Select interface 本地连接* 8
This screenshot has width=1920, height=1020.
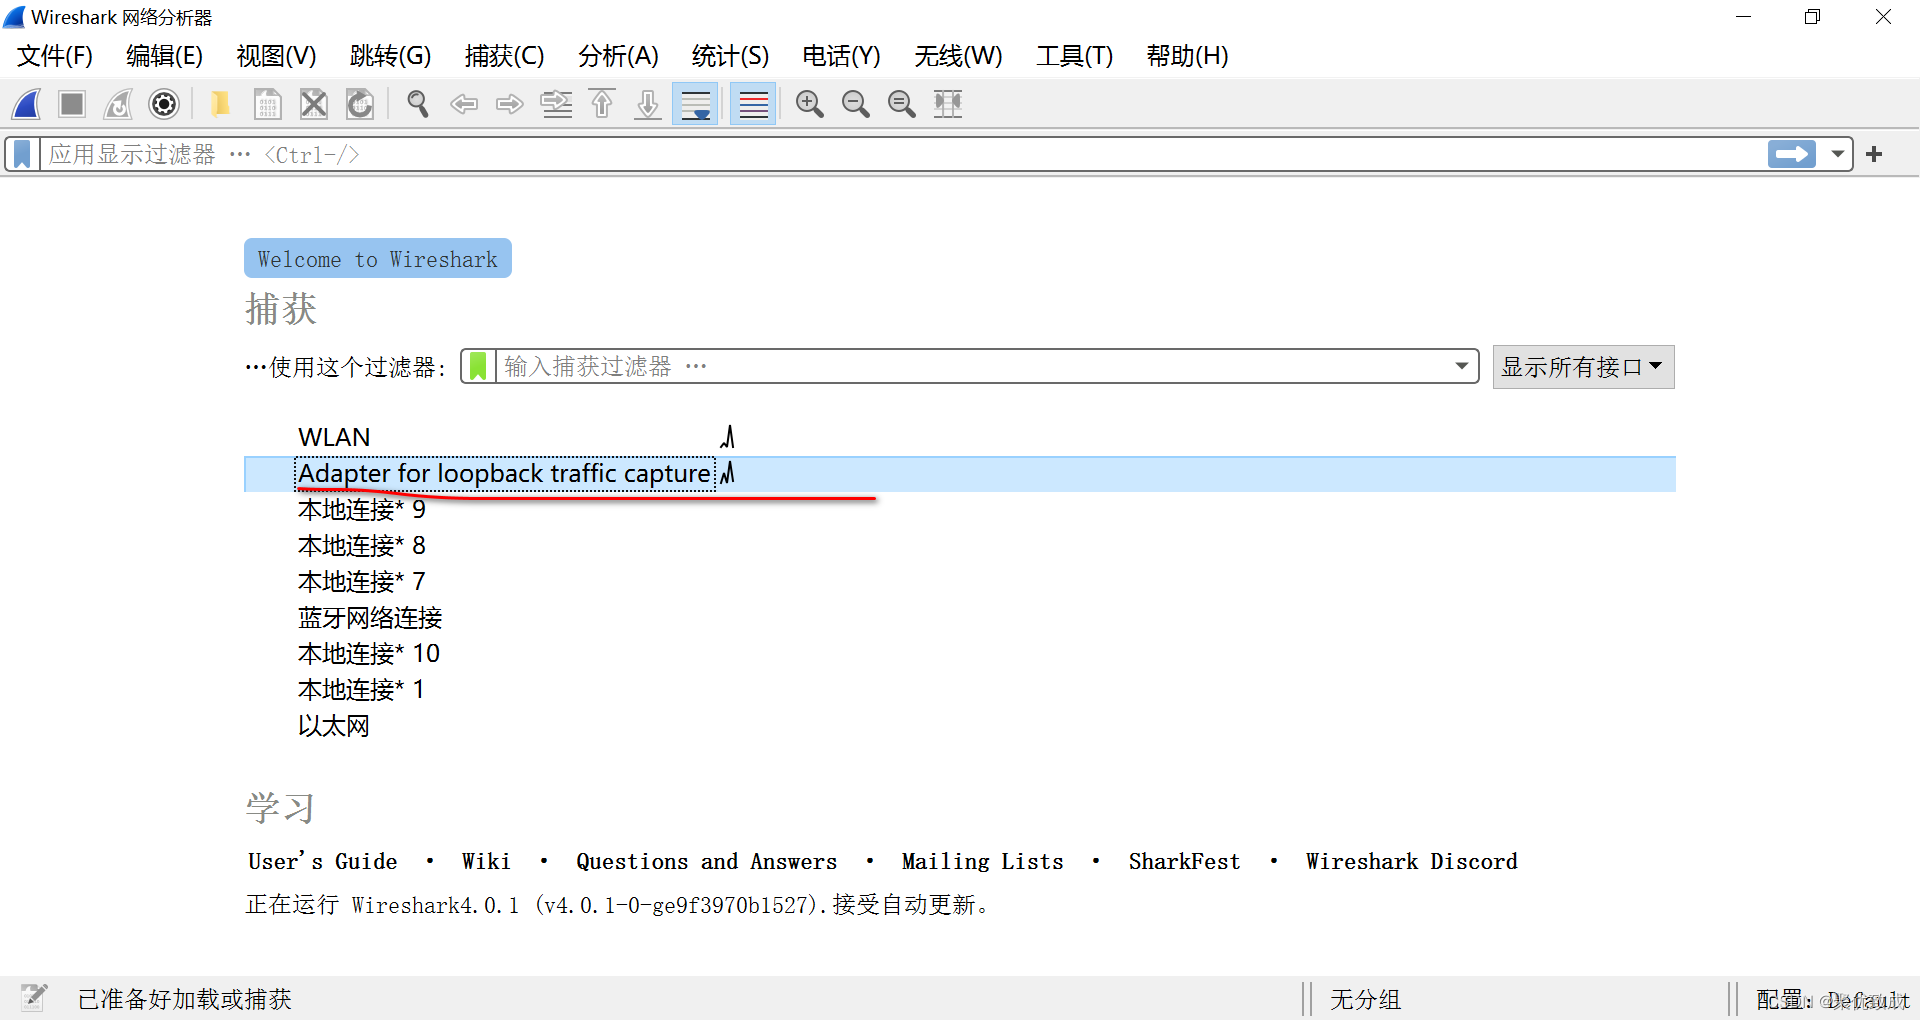[362, 545]
